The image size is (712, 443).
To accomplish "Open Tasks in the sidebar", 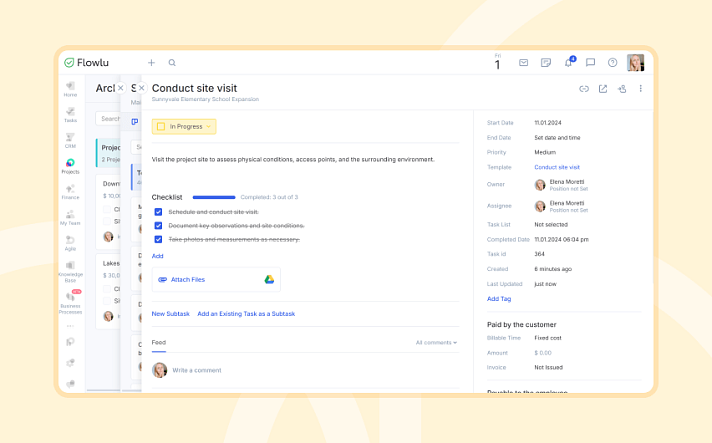I will click(x=70, y=115).
